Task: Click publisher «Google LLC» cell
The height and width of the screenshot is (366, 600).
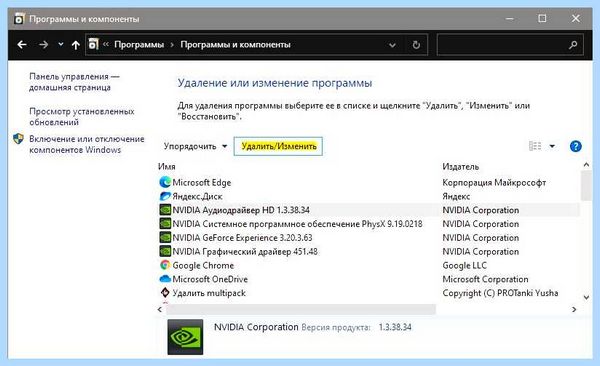Action: (x=464, y=265)
